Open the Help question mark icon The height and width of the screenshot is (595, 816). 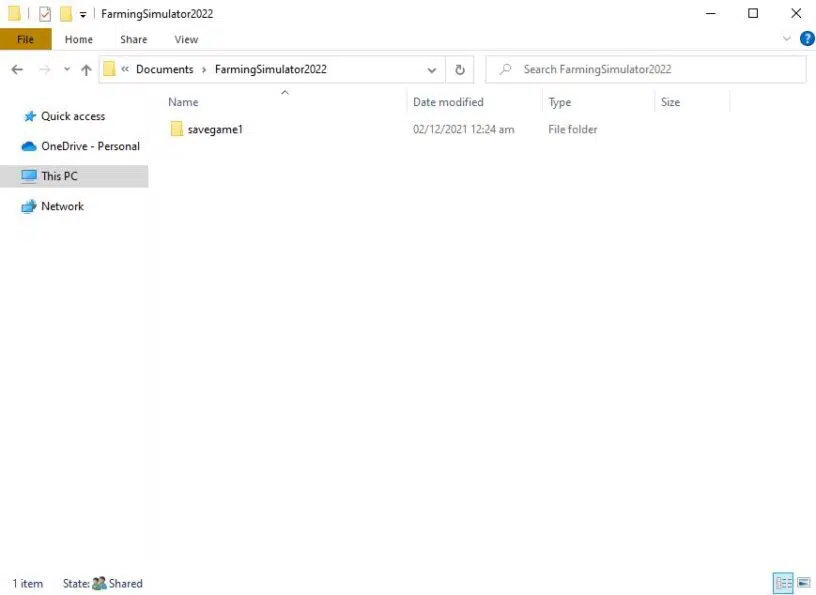[807, 39]
